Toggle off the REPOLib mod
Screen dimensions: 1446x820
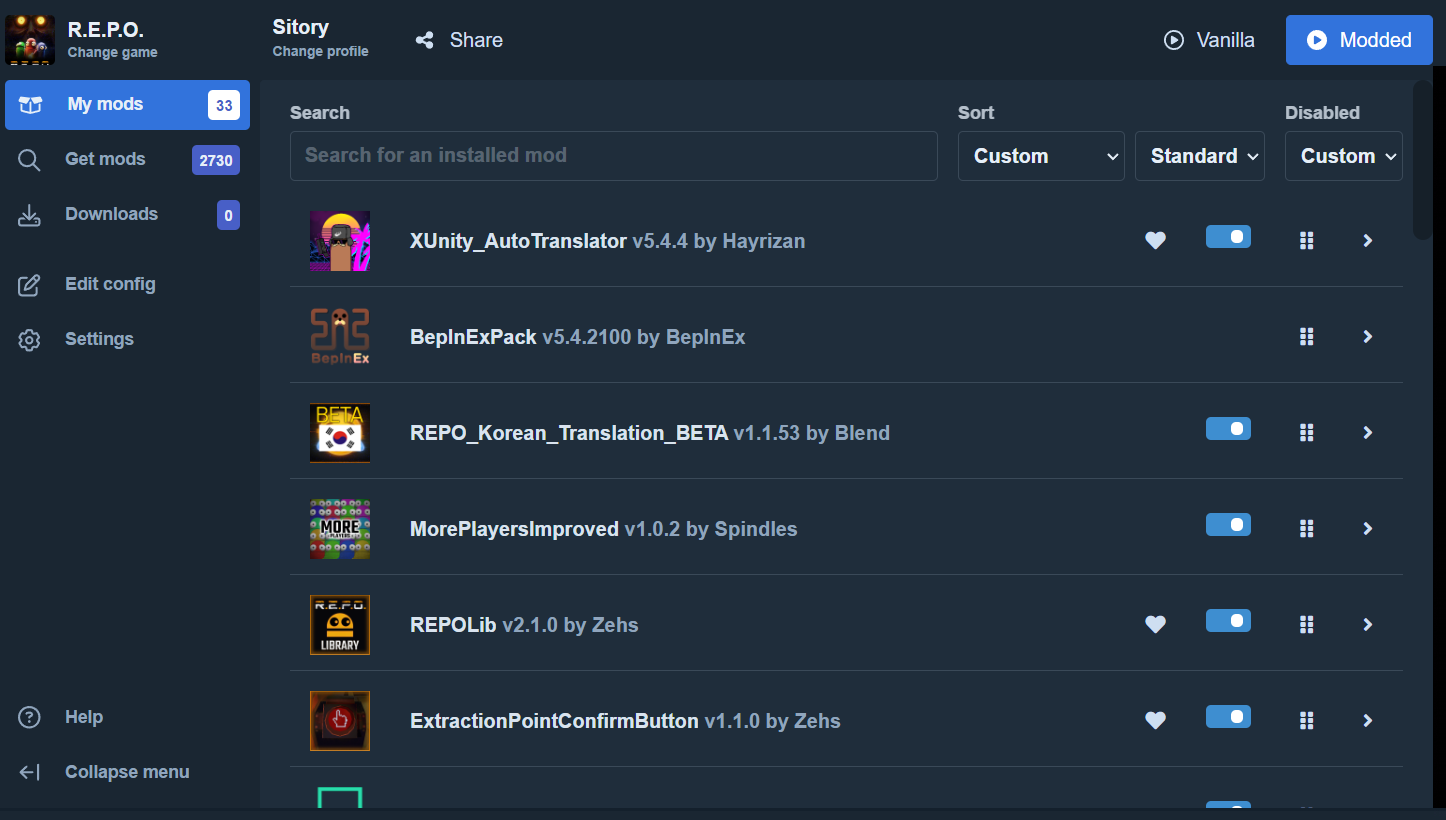coord(1228,620)
